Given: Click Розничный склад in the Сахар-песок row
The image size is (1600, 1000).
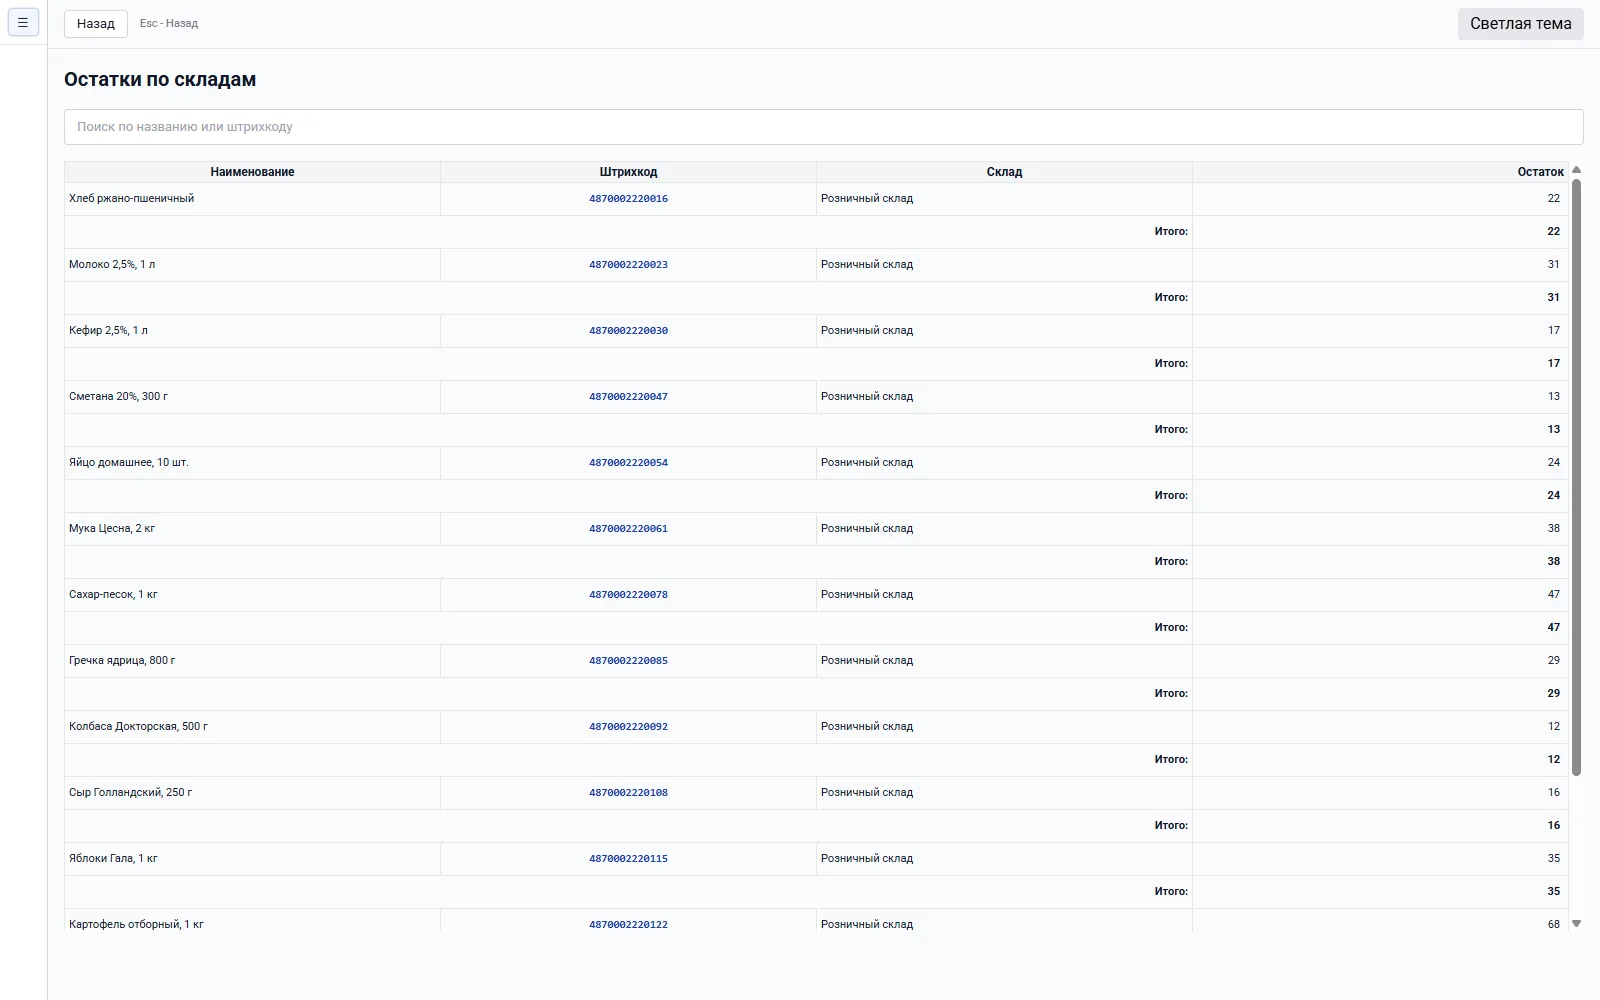Looking at the screenshot, I should [867, 594].
